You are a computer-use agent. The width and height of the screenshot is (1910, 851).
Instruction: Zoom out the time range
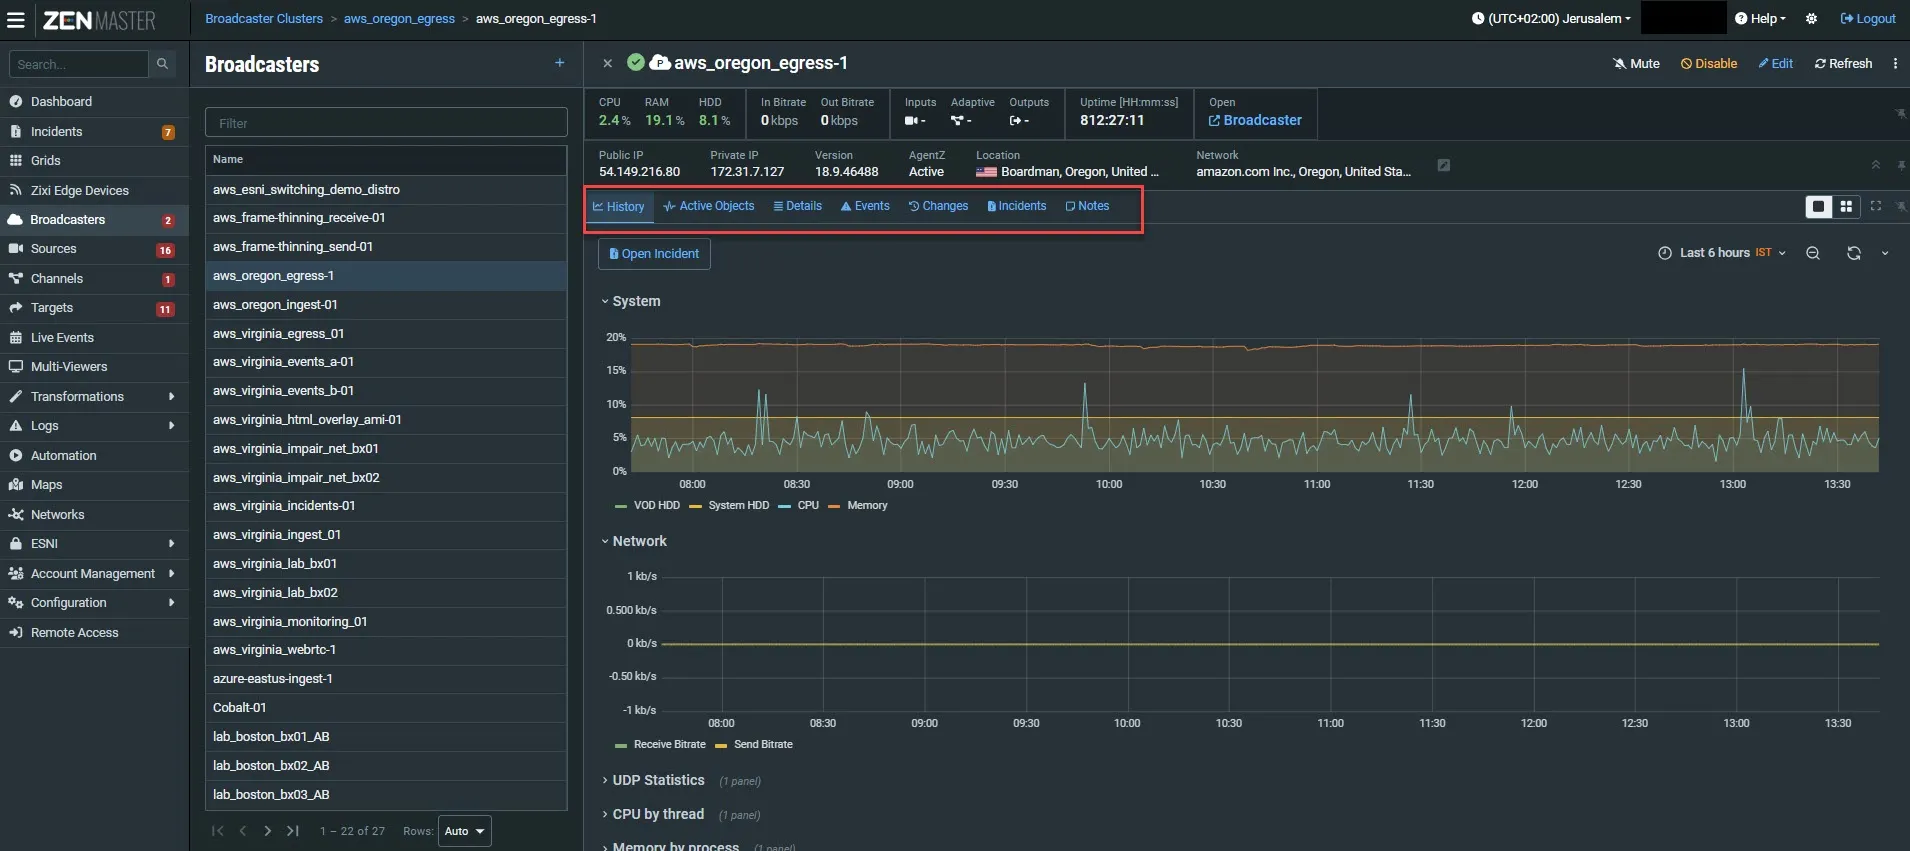click(x=1813, y=253)
